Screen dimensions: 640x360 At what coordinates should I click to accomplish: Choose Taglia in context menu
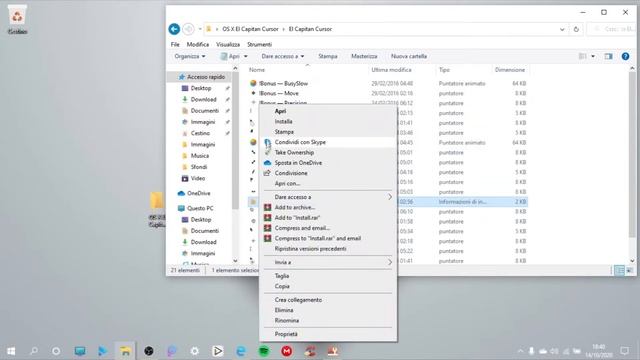328,276
